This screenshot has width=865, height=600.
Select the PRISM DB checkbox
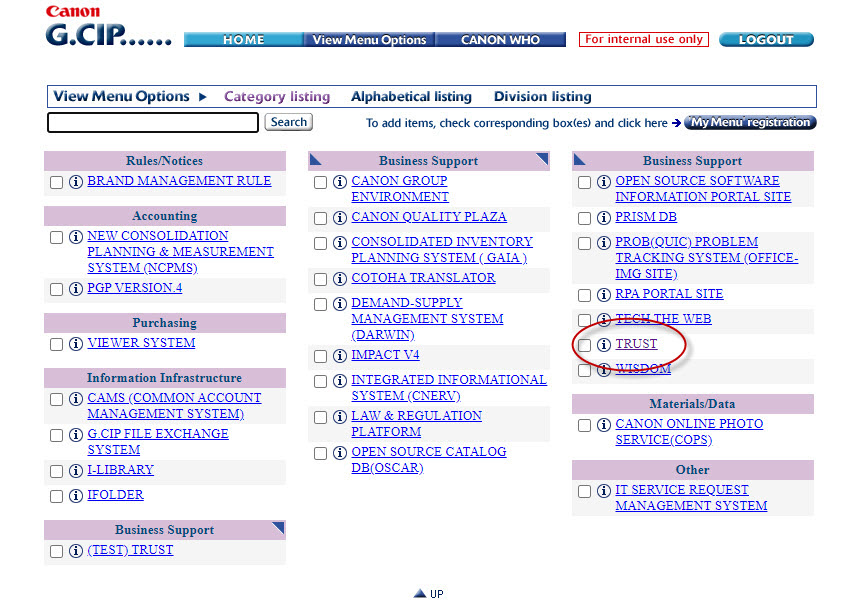[x=585, y=218]
